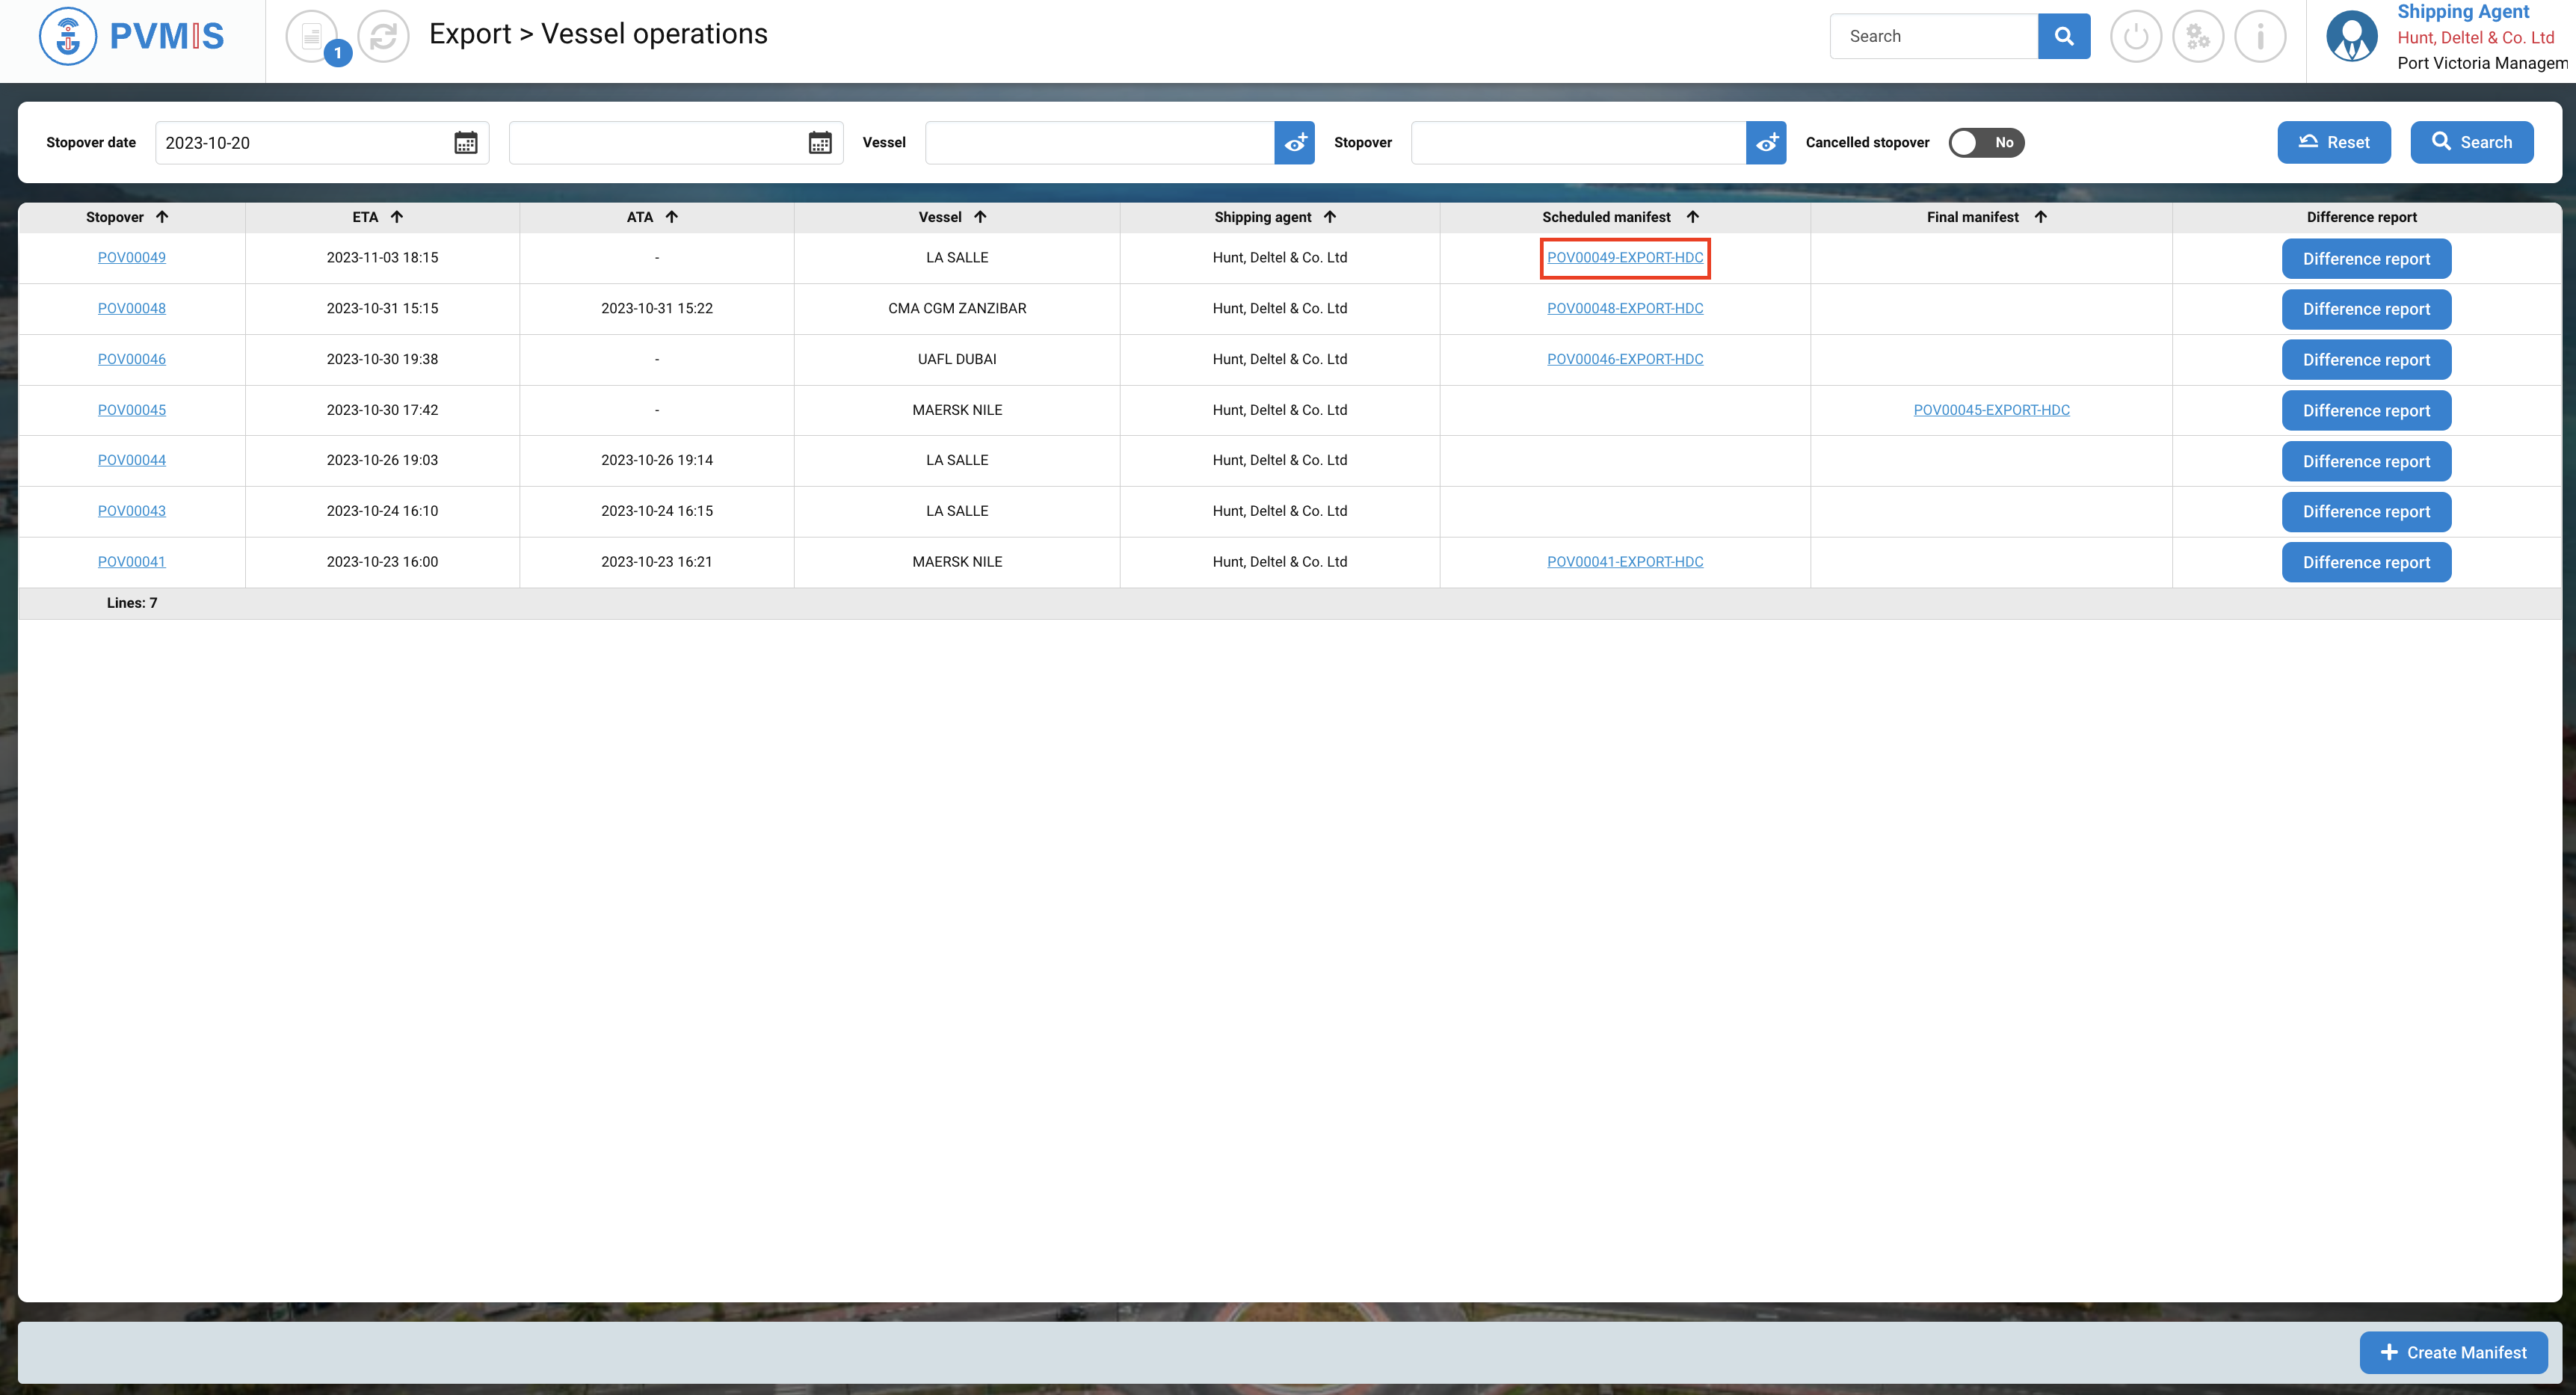
Task: Click the information icon
Action: 2260,37
